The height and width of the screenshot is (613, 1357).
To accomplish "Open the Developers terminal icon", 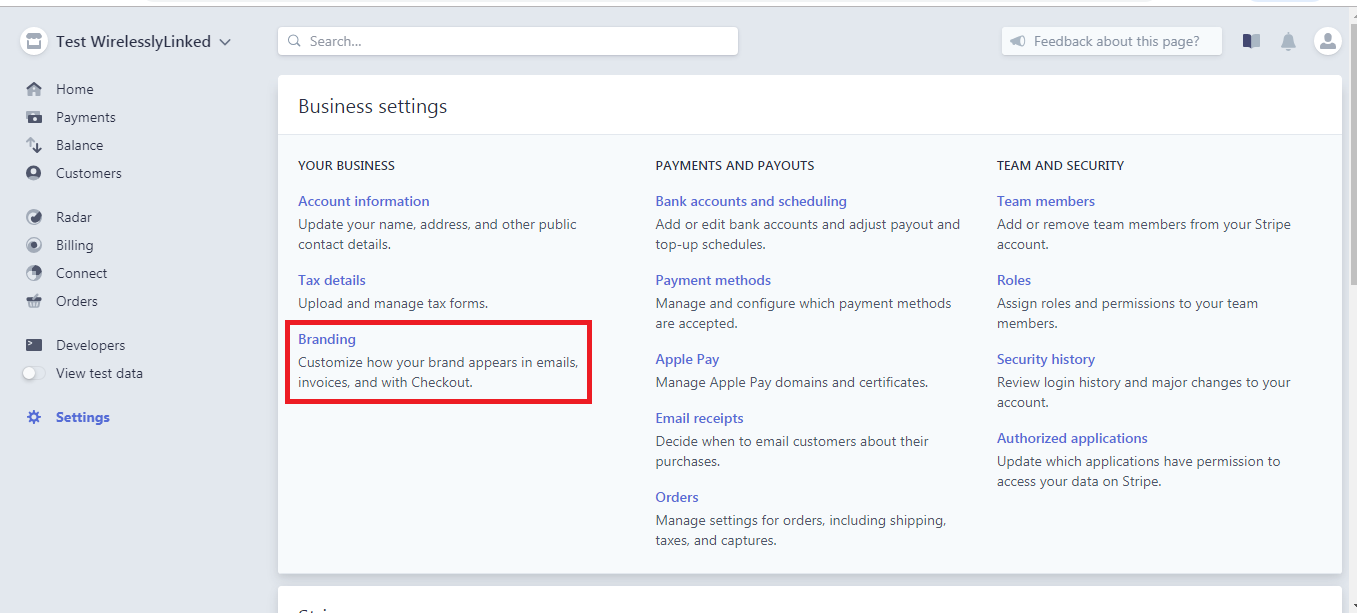I will pyautogui.click(x=34, y=345).
